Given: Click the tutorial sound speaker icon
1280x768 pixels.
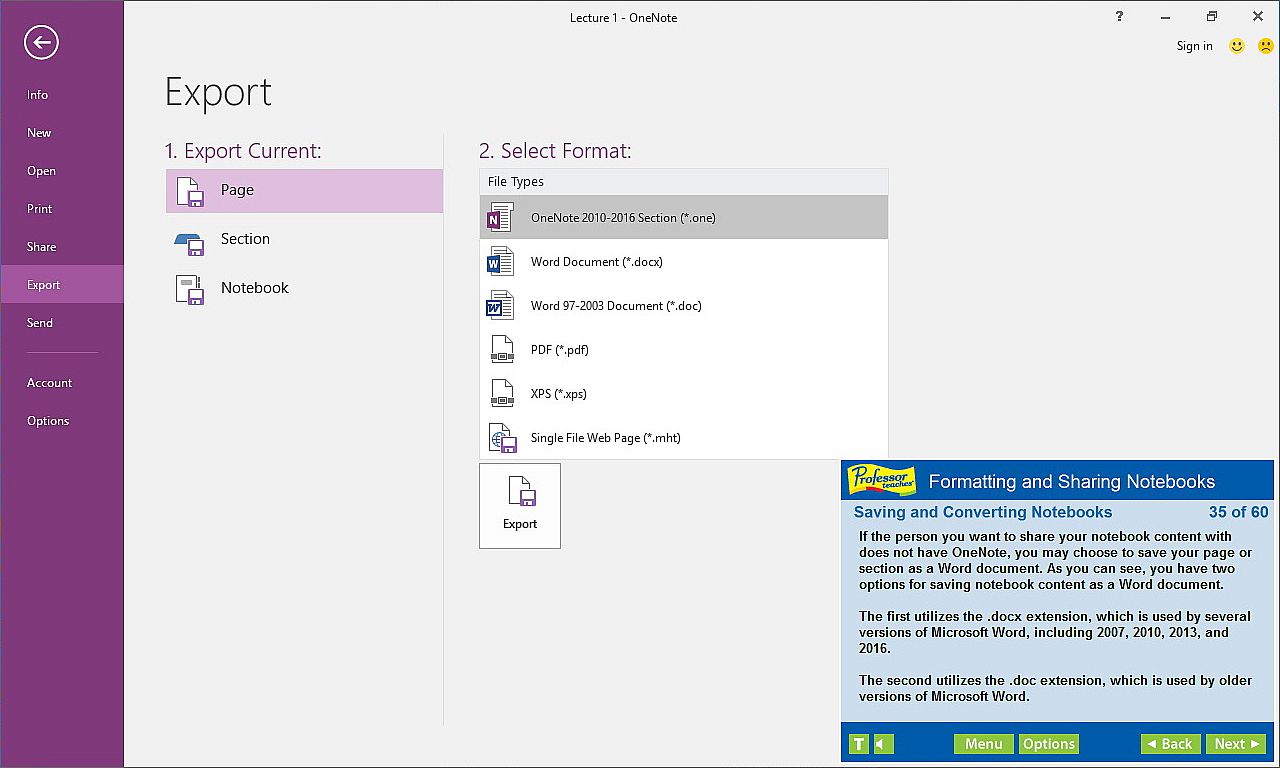Looking at the screenshot, I should (x=884, y=744).
